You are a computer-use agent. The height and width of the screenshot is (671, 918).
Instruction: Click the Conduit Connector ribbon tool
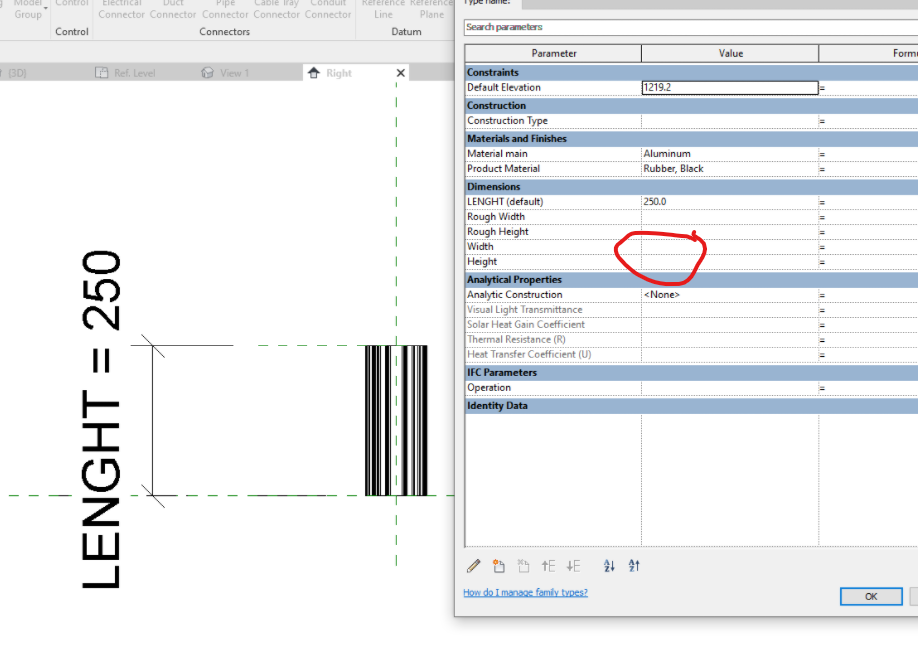pyautogui.click(x=328, y=9)
